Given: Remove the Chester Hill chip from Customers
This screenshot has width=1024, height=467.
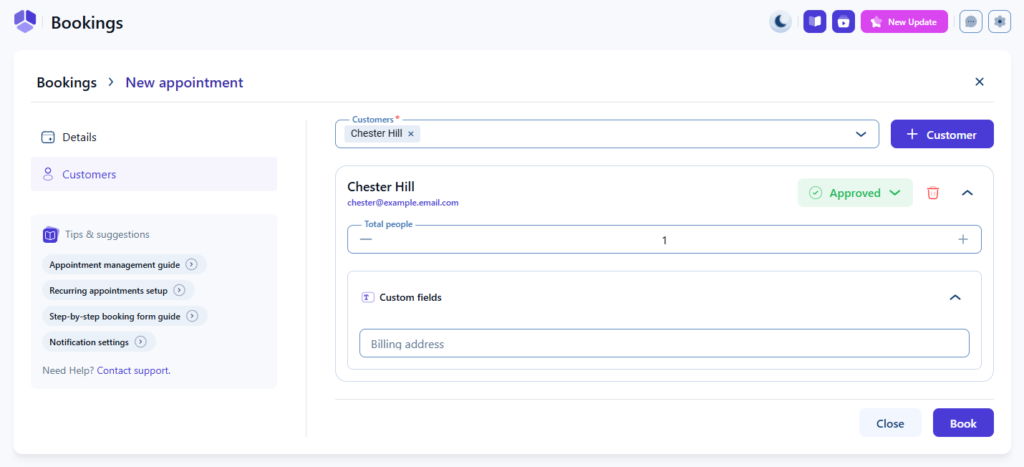Looking at the screenshot, I should point(411,134).
